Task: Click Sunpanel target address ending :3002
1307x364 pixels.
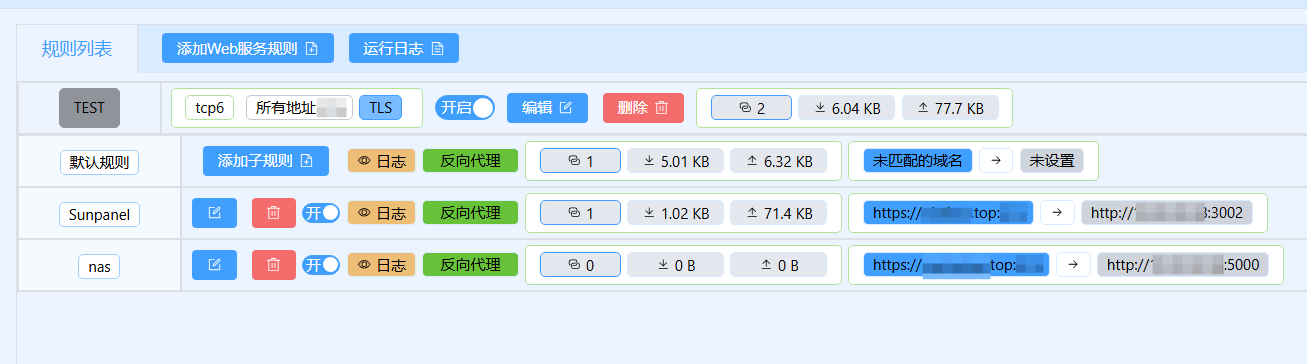Action: coord(1167,213)
